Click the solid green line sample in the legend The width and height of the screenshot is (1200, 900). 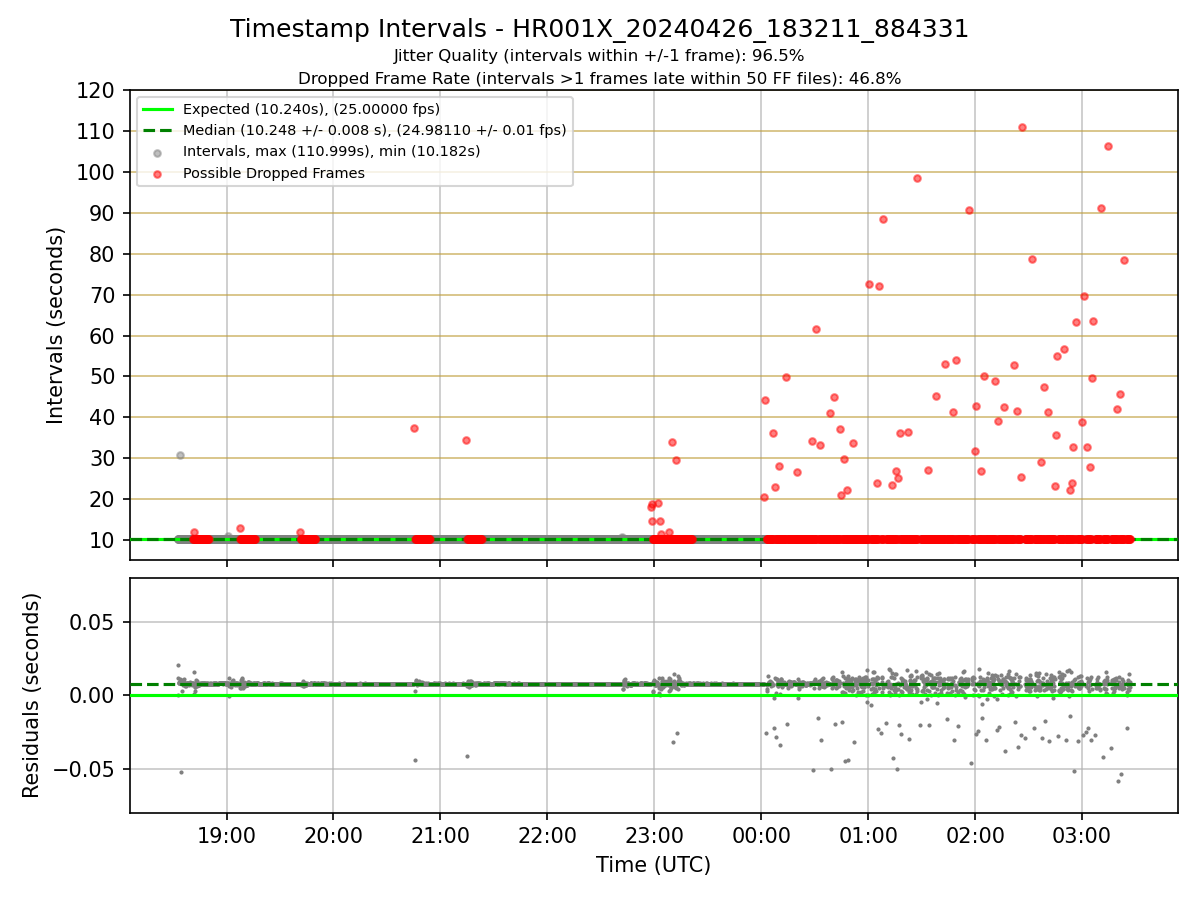click(159, 110)
